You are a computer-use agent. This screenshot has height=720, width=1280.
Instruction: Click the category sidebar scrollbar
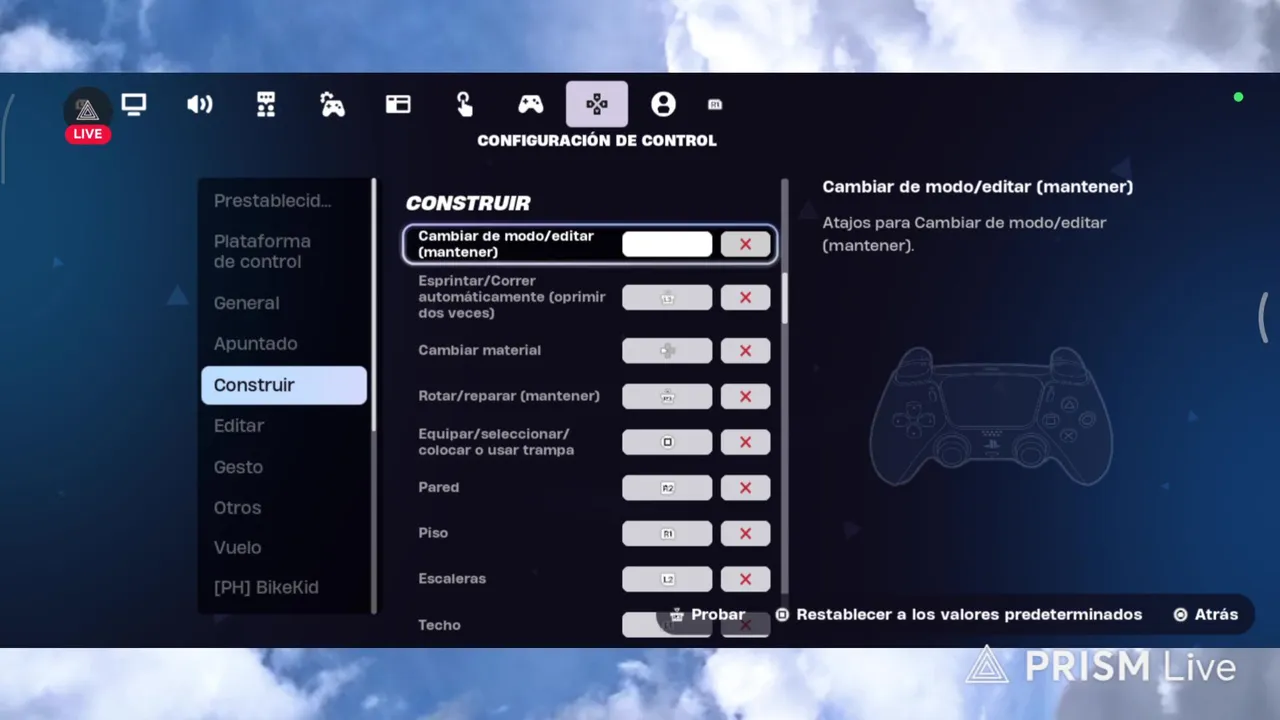pyautogui.click(x=375, y=305)
